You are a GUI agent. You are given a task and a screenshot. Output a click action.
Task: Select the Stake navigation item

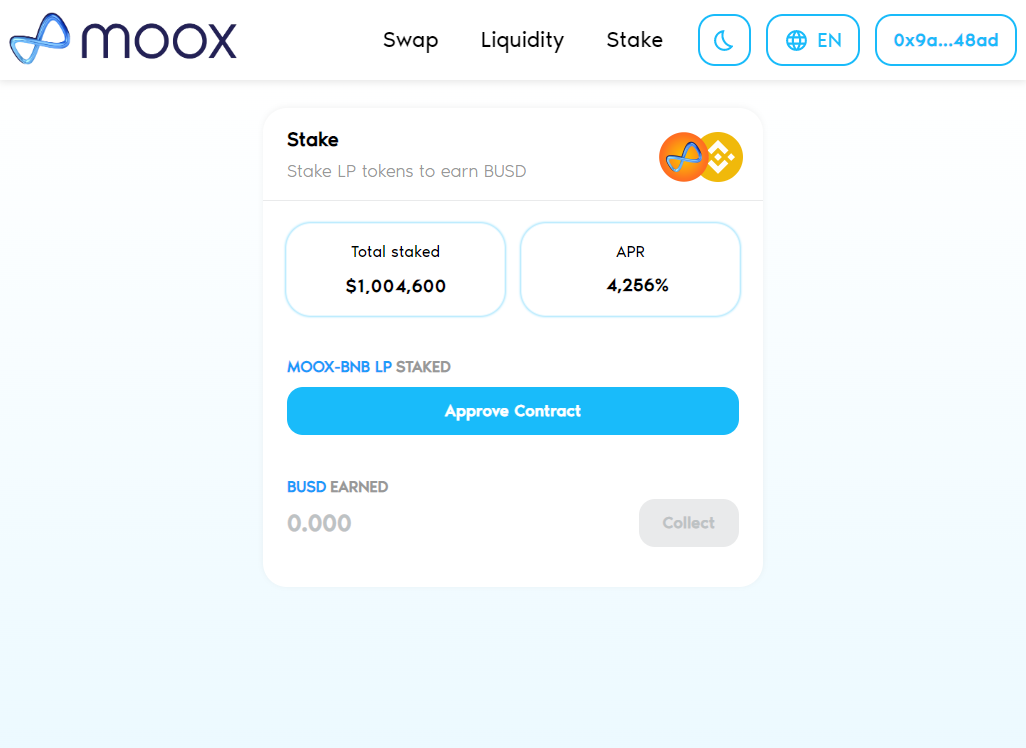click(x=634, y=40)
